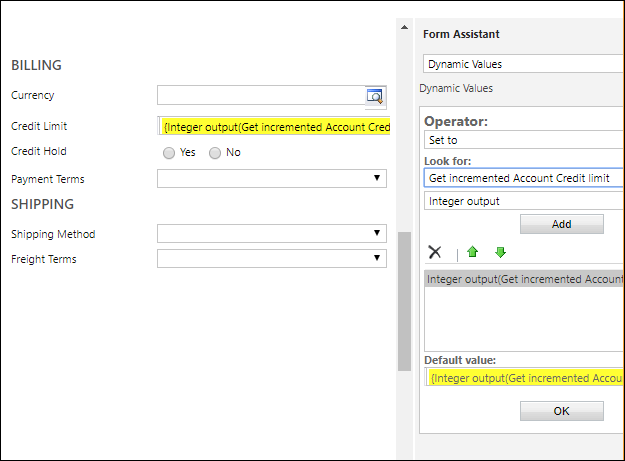Viewport: 625px width, 461px height.
Task: Move the dynamic value down with green arrow
Action: [x=500, y=252]
